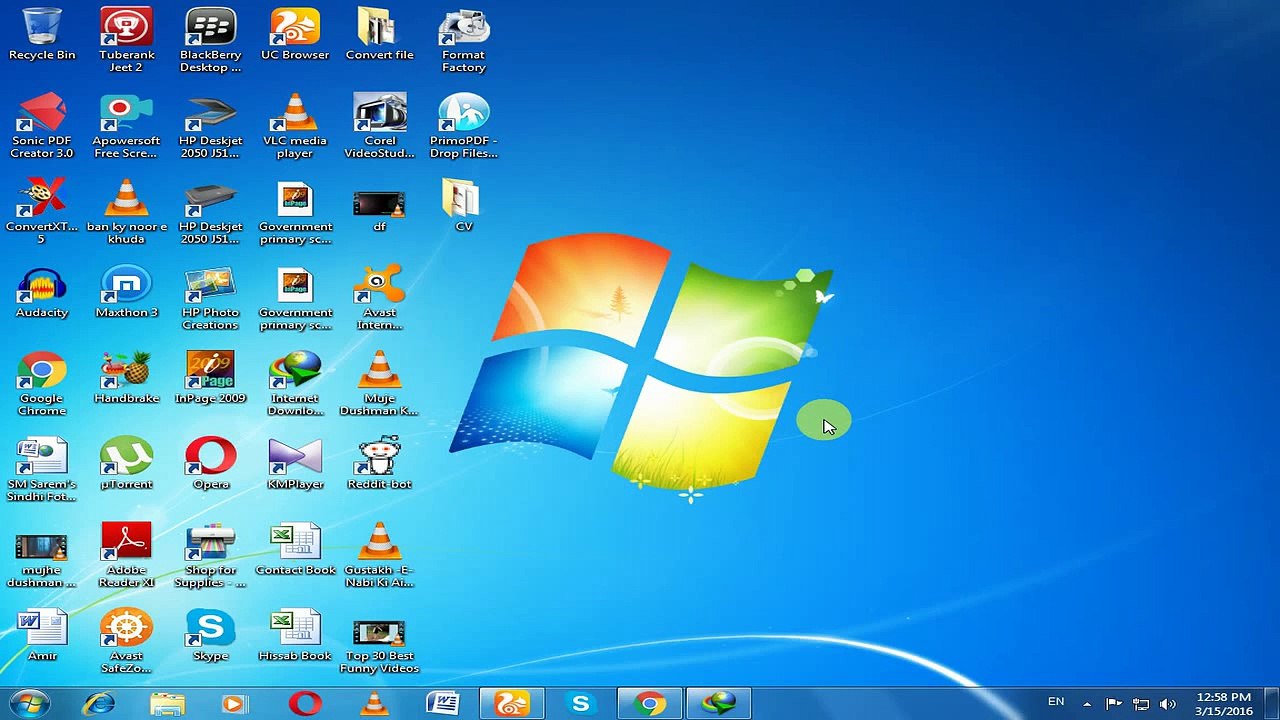Switch to Internet Download Manager in the taskbar
This screenshot has height=720, width=1280.
click(x=718, y=704)
